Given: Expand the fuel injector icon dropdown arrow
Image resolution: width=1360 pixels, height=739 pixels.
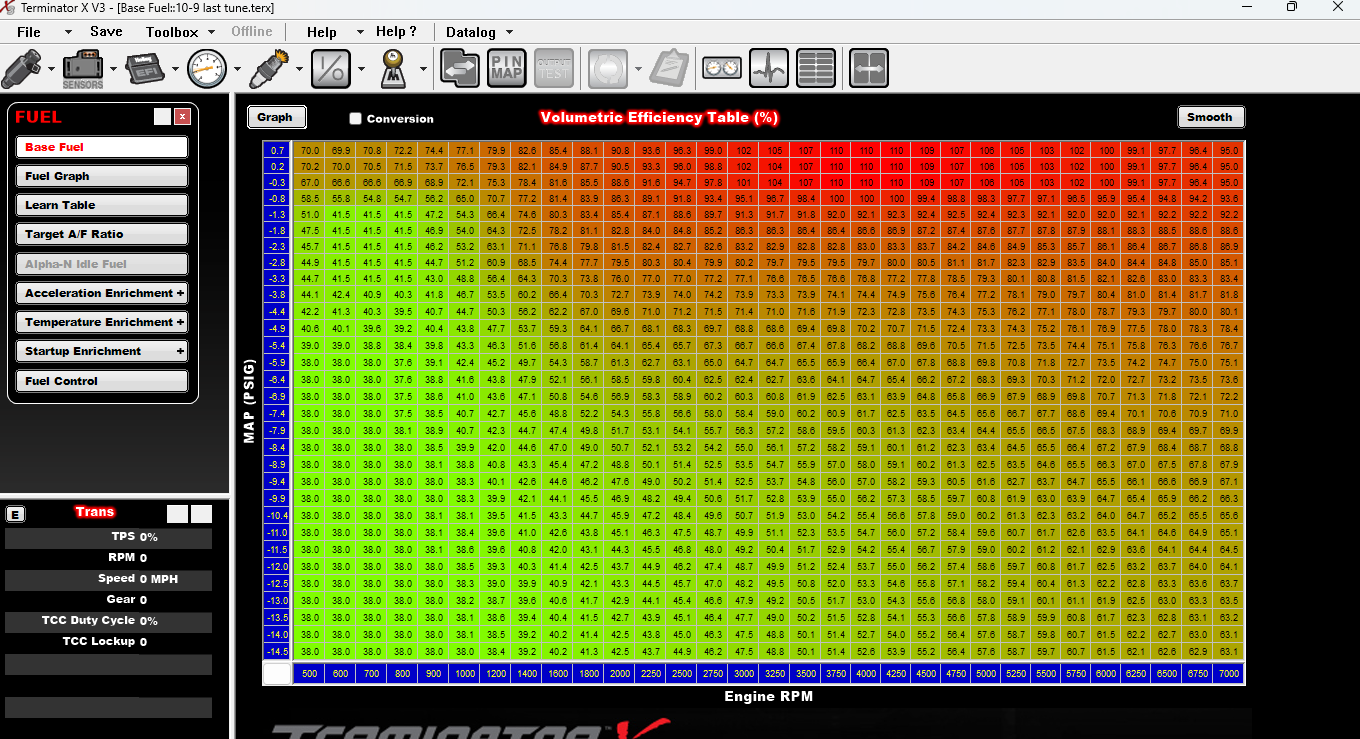Looking at the screenshot, I should [51, 69].
